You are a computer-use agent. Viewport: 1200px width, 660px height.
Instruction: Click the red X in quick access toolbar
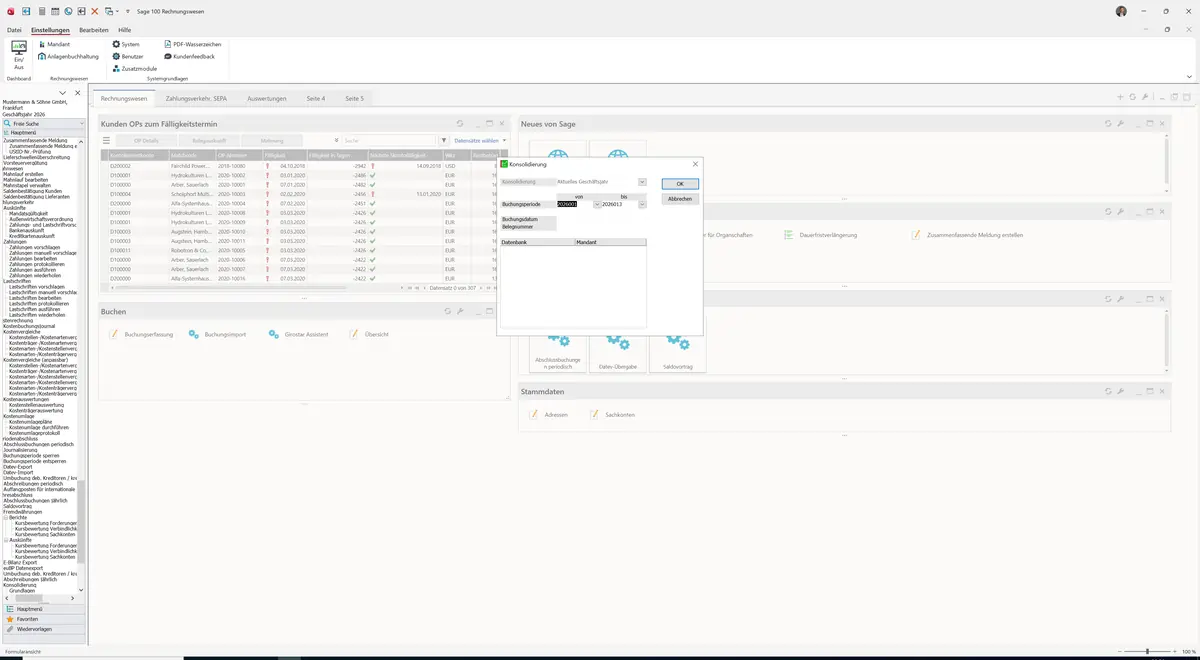click(95, 10)
